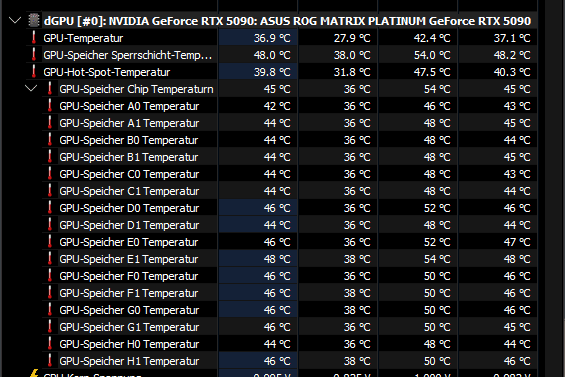Viewport: 565px width, 377px height.
Task: Click thermometer icon of GPU-Speicher E1 Temperatur
Action: [x=50, y=258]
